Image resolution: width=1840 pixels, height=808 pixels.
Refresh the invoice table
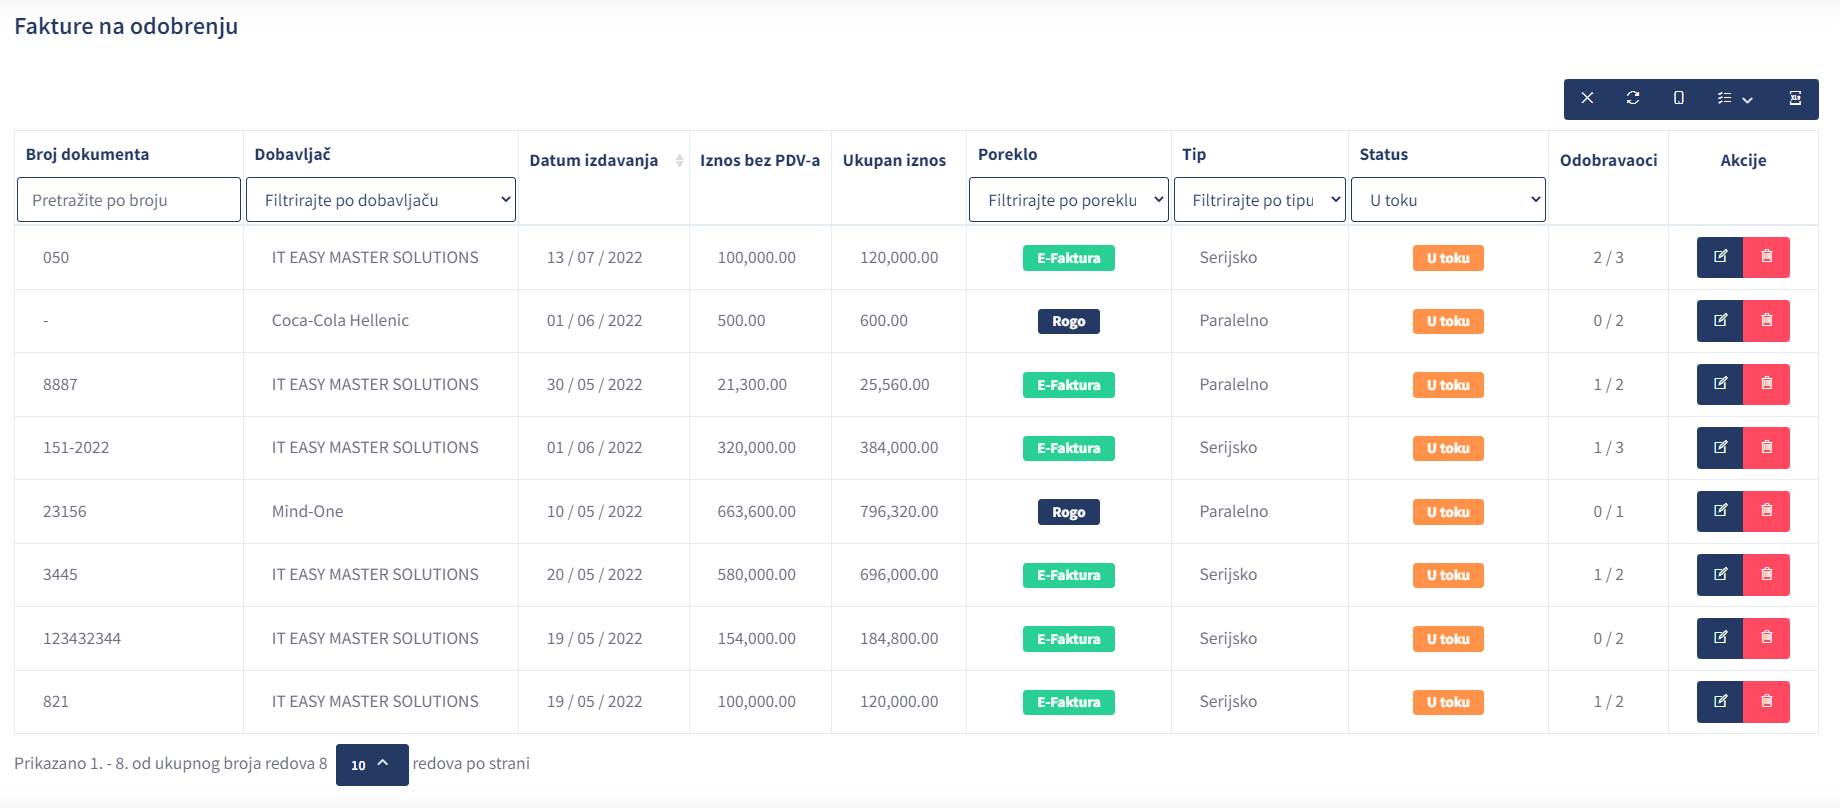1633,98
